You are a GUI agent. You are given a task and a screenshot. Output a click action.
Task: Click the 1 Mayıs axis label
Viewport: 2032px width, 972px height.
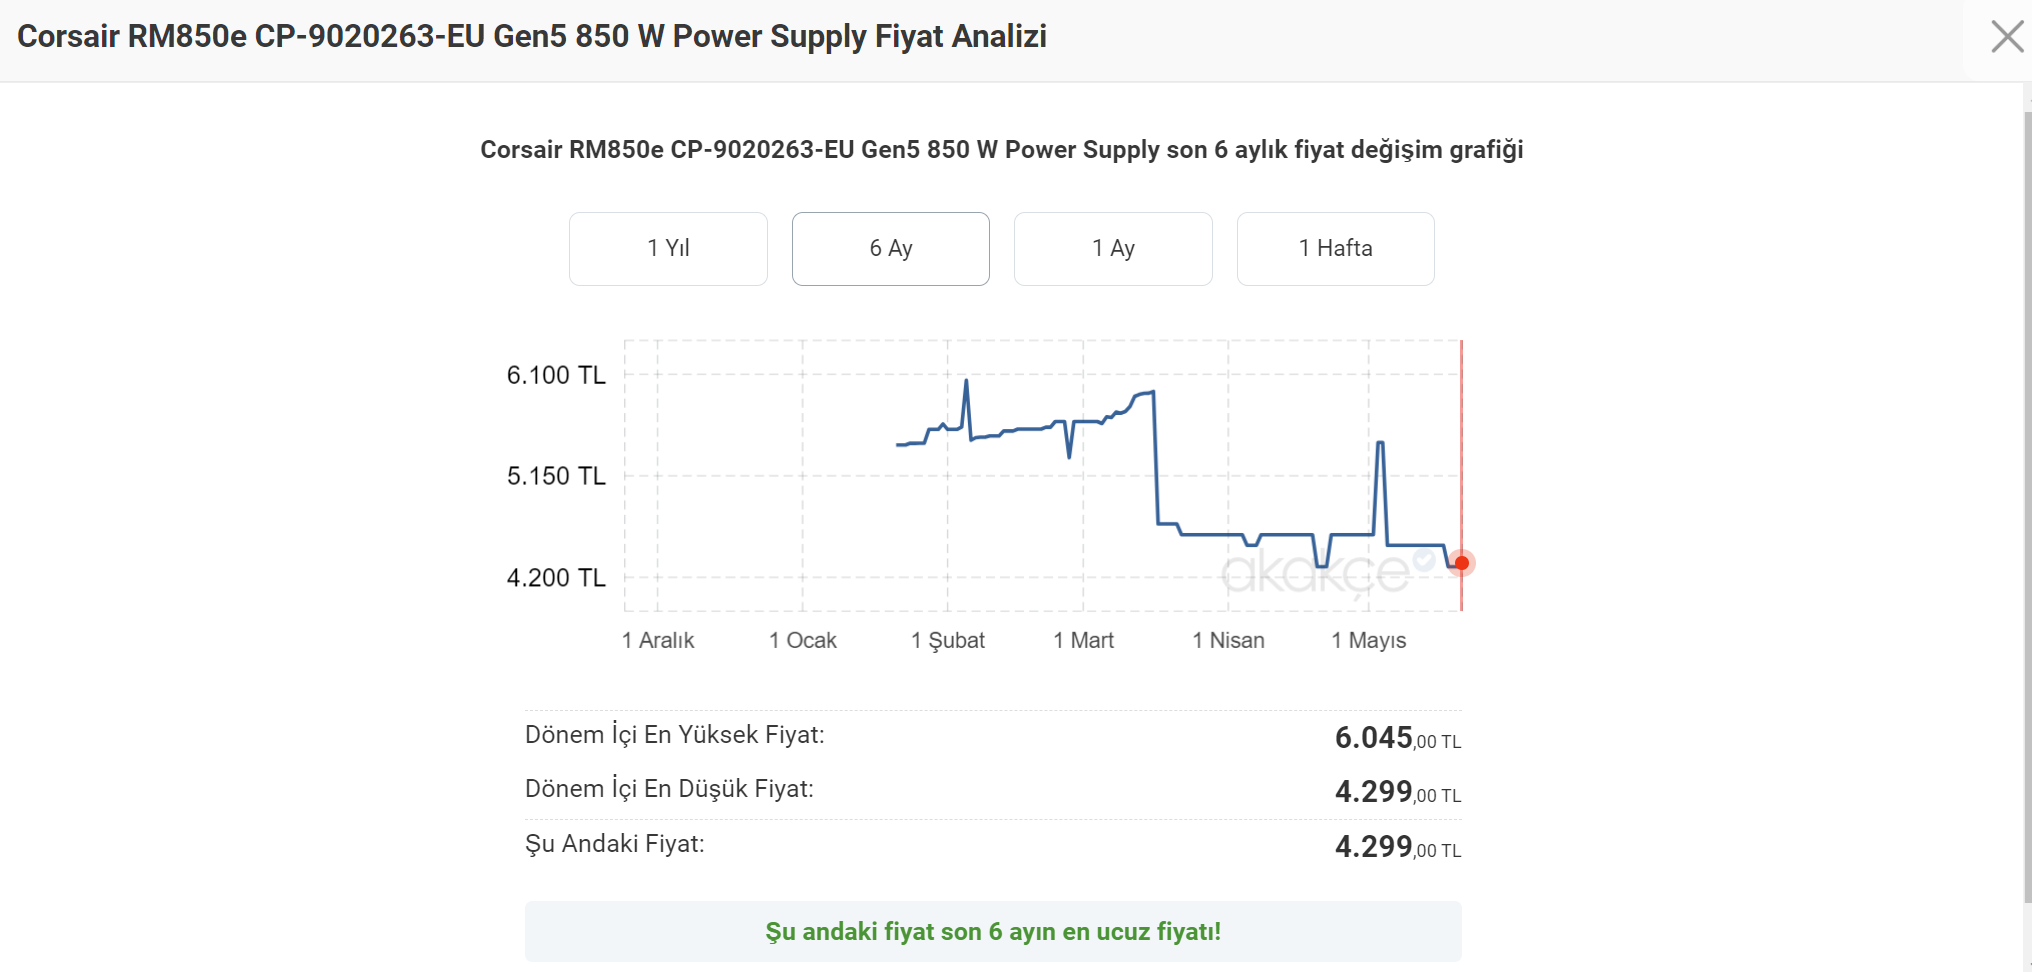pos(1368,640)
